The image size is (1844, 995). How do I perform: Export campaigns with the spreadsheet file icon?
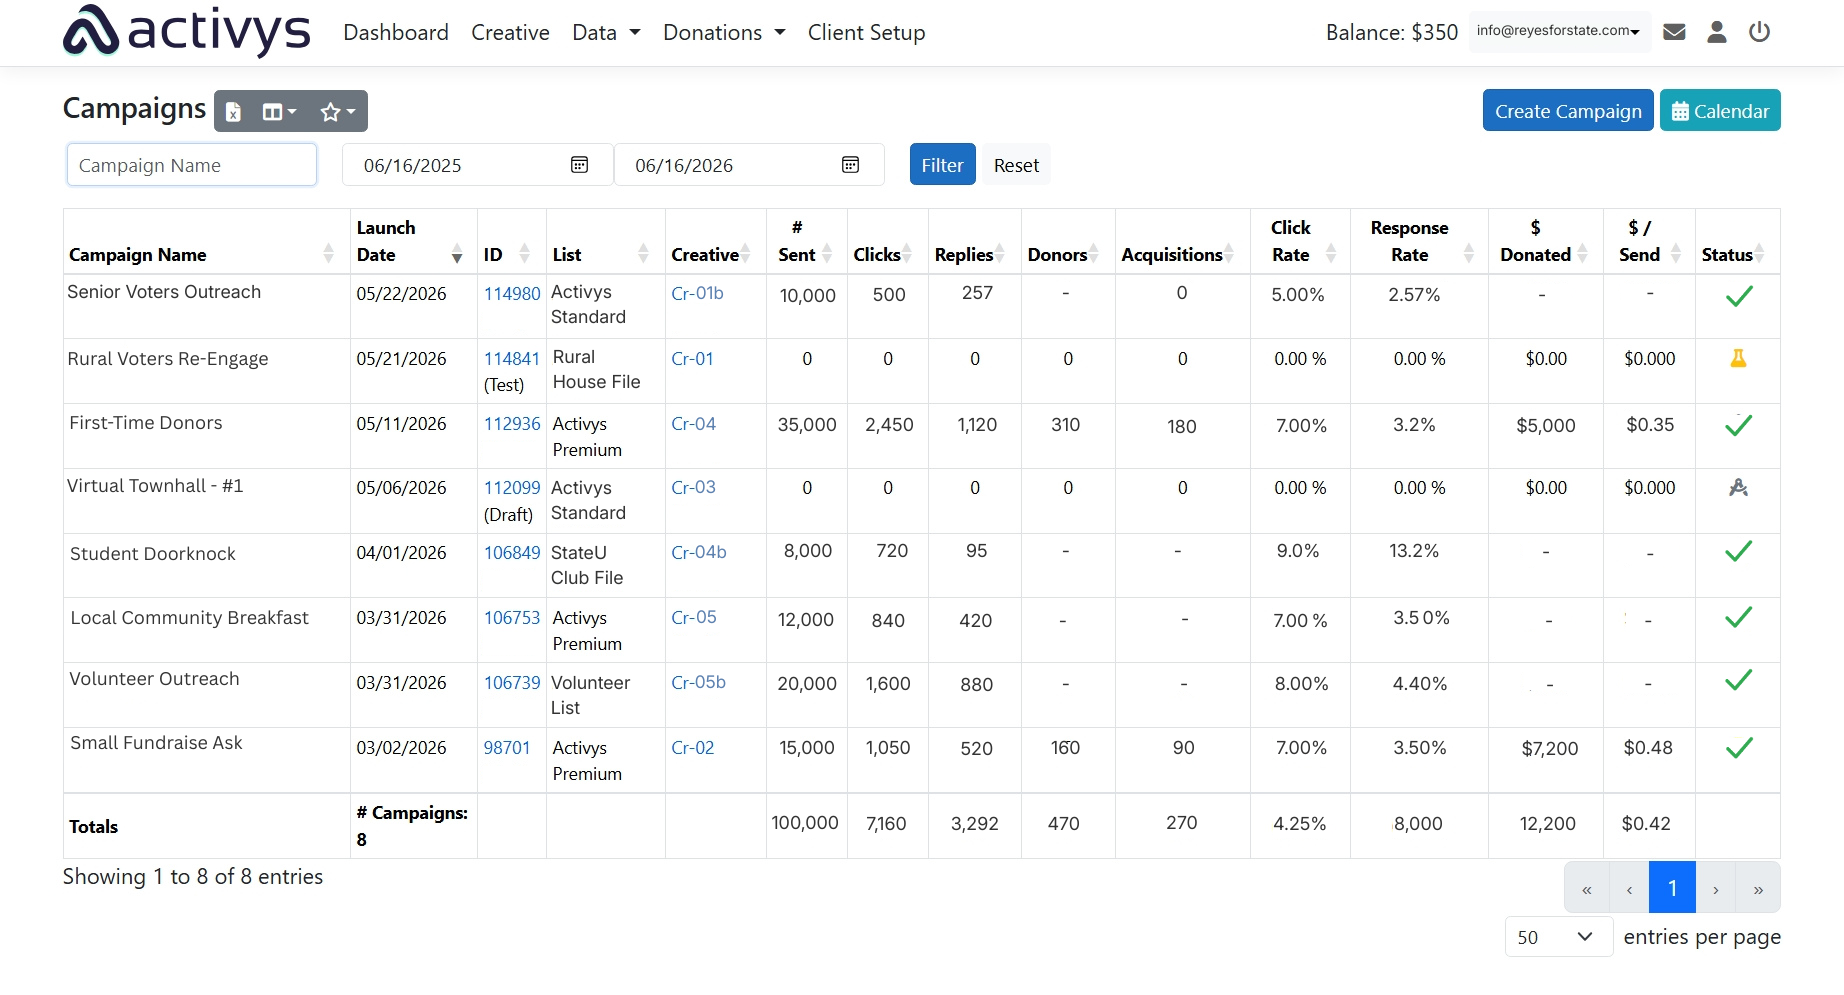(x=234, y=112)
